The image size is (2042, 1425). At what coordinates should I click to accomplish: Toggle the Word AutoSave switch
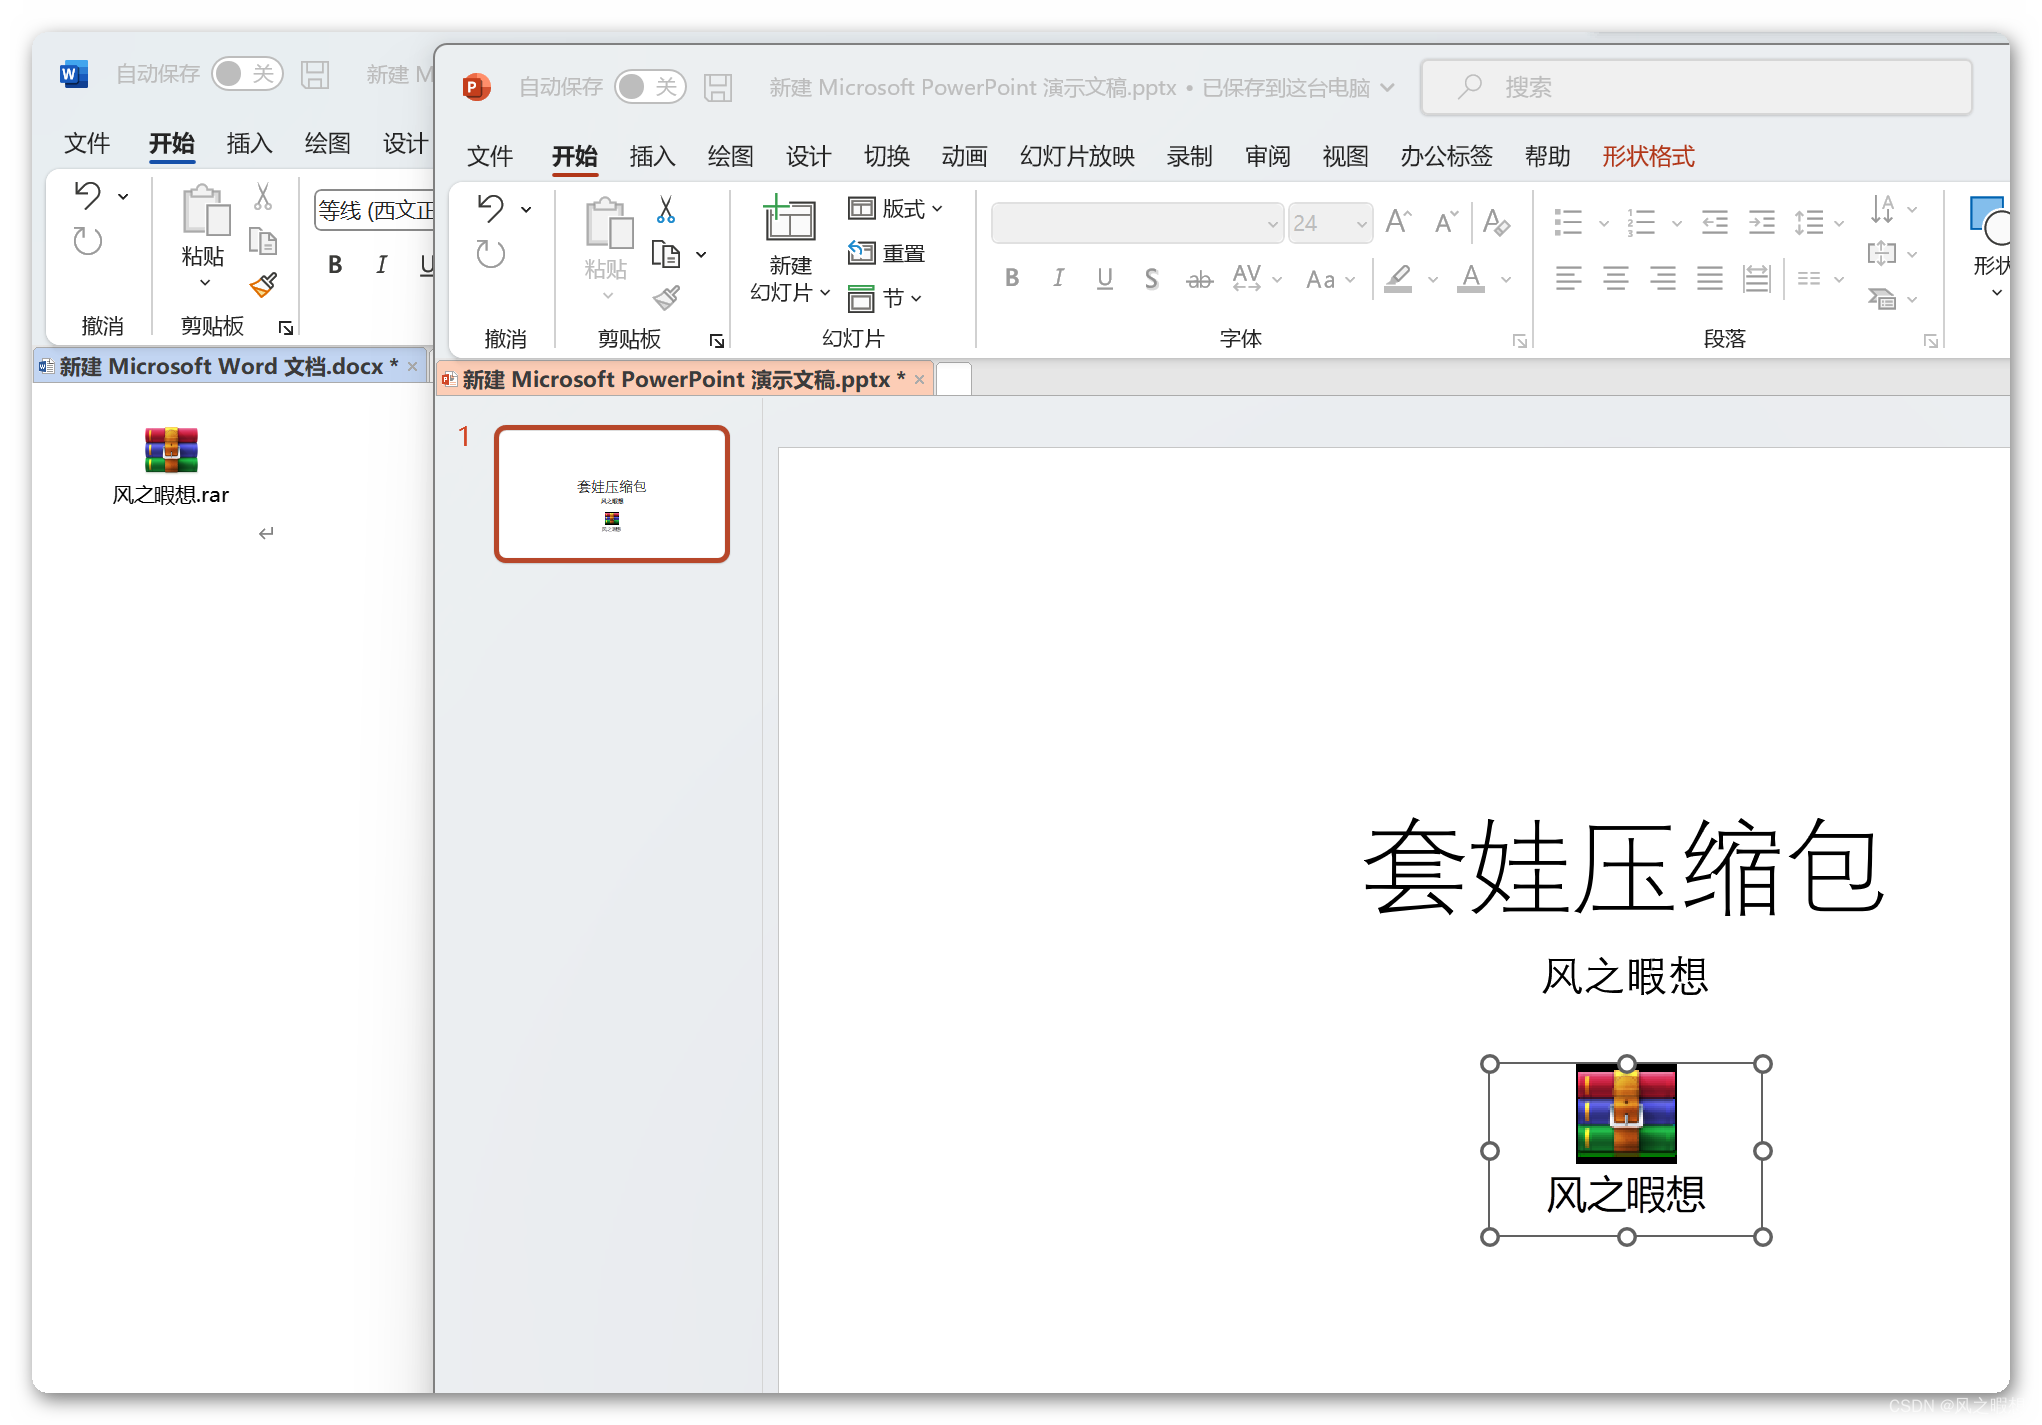247,74
